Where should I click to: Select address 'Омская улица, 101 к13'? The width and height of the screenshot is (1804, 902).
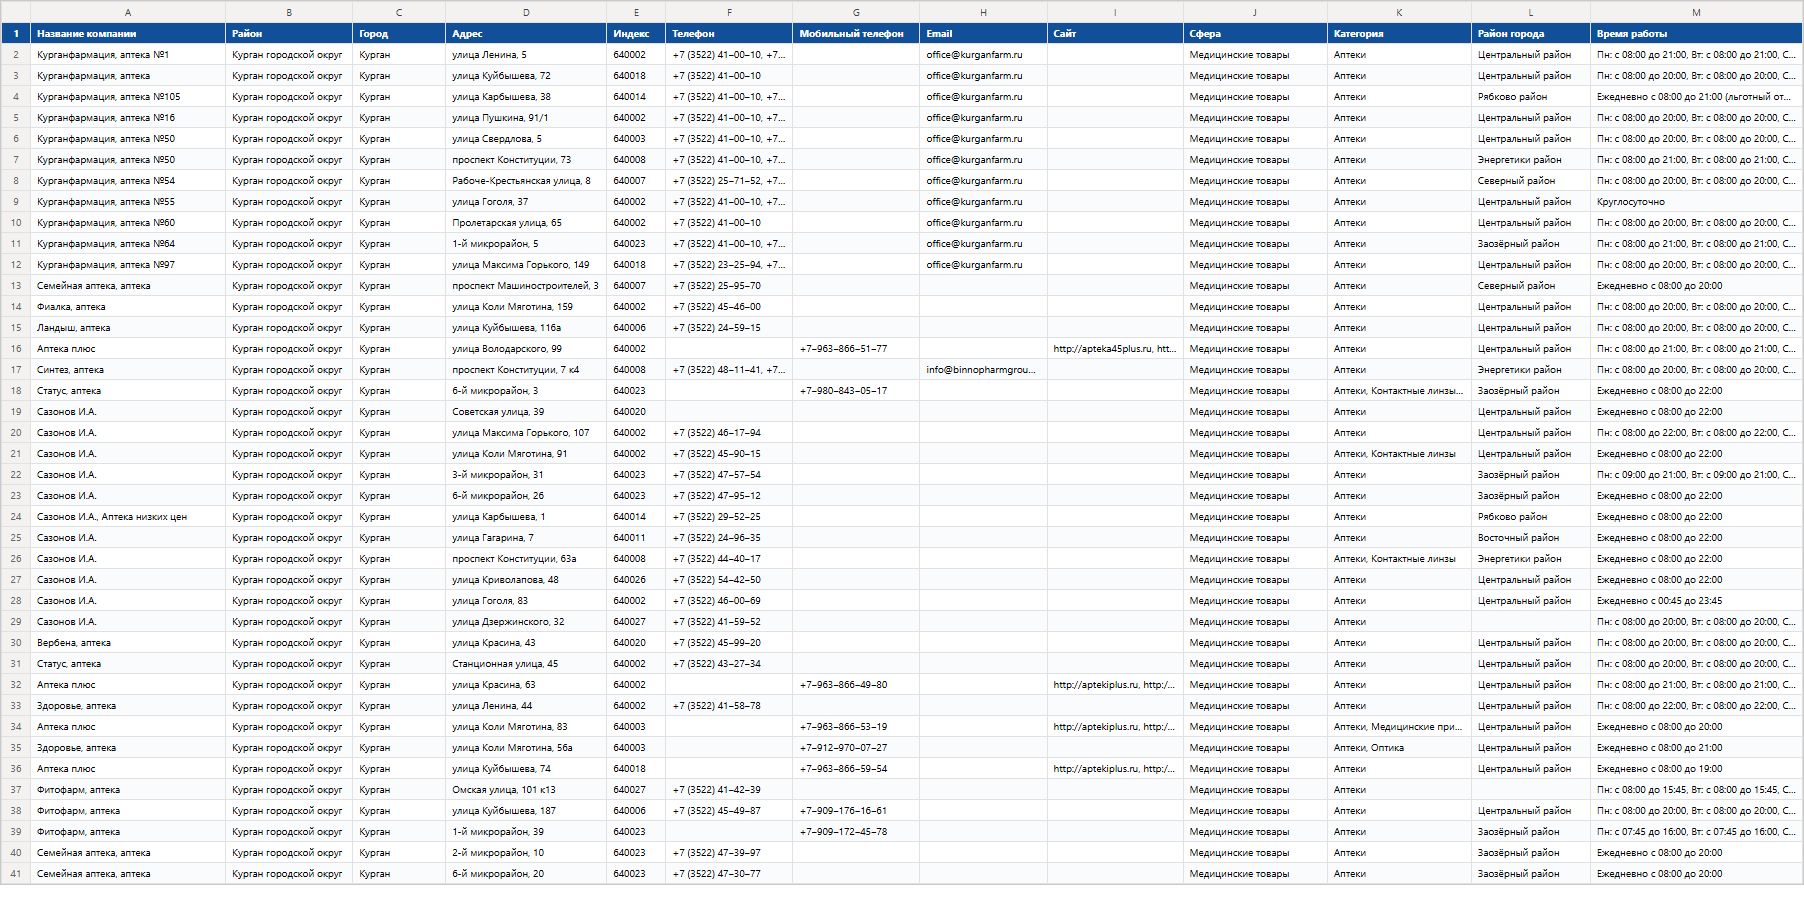pyautogui.click(x=526, y=790)
